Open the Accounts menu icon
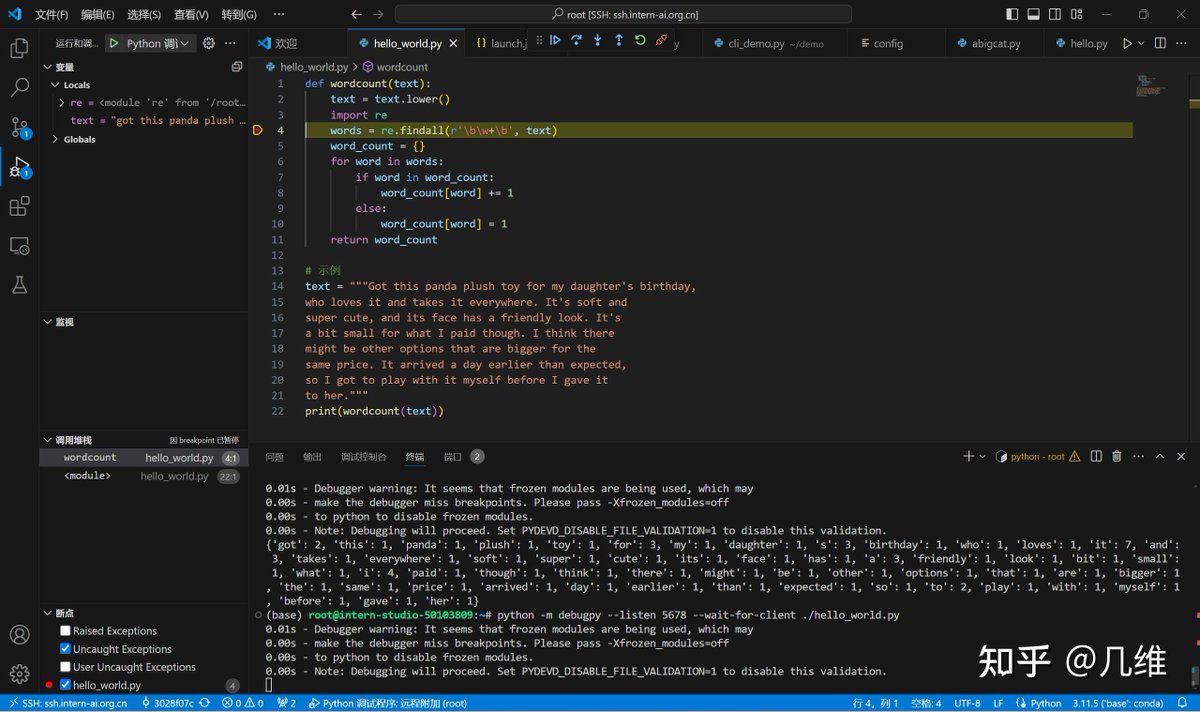The image size is (1200, 712). [x=19, y=635]
